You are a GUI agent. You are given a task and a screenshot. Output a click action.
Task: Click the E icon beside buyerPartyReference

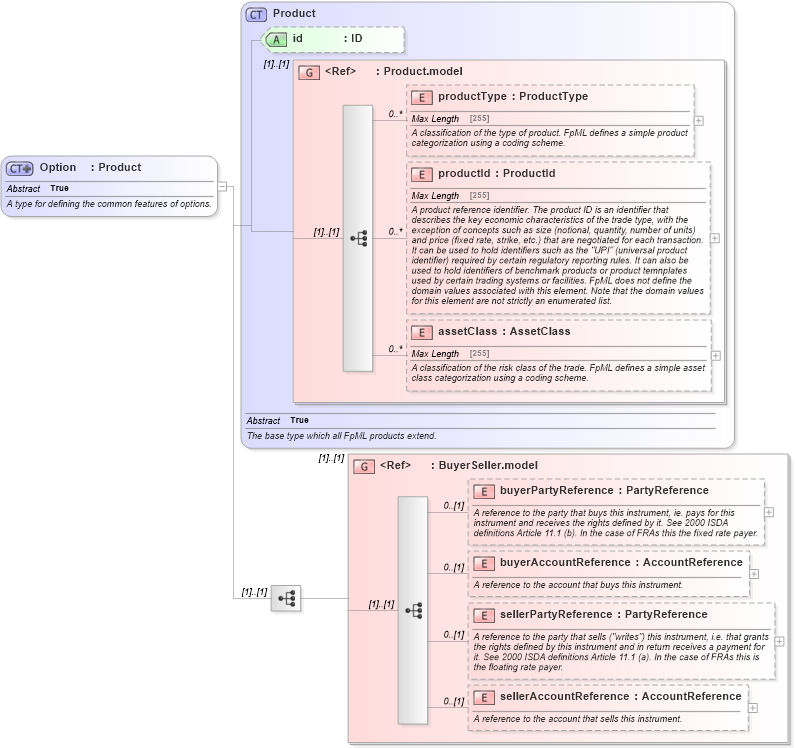(x=484, y=491)
